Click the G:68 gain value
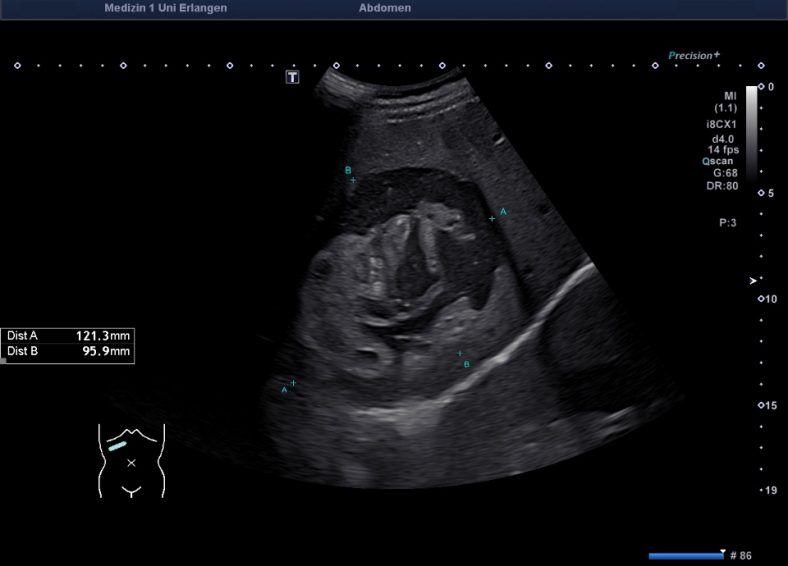Image resolution: width=788 pixels, height=566 pixels. click(x=725, y=173)
